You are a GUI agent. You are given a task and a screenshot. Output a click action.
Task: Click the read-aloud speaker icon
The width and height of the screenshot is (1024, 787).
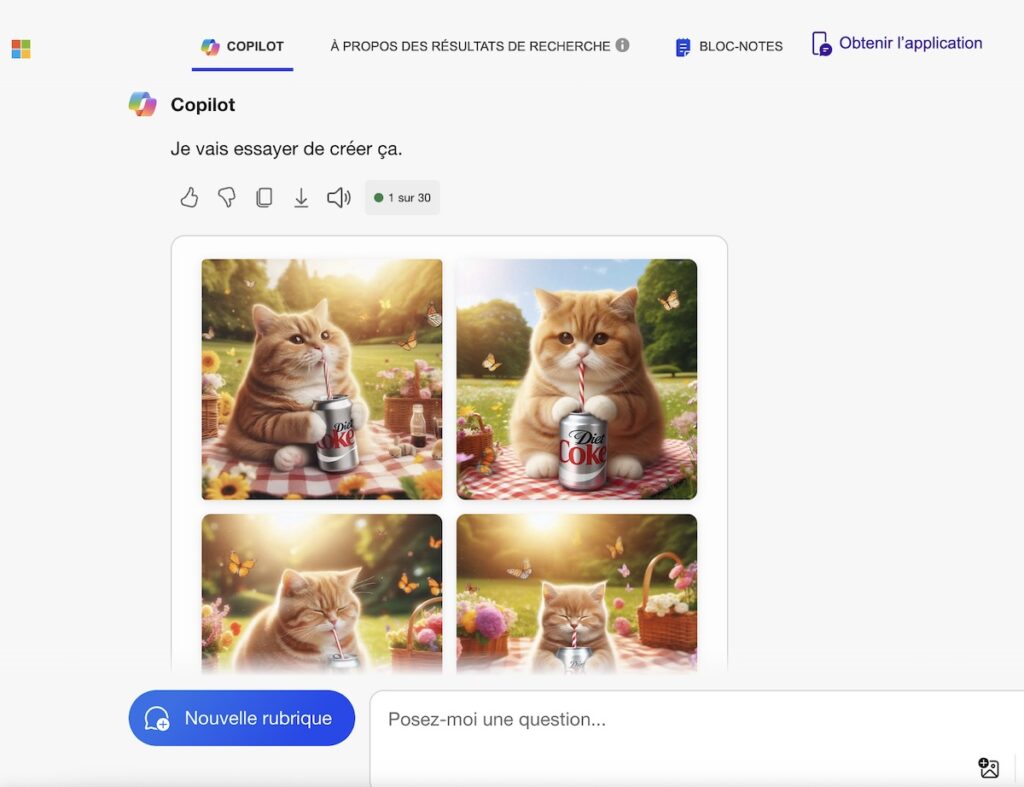338,198
